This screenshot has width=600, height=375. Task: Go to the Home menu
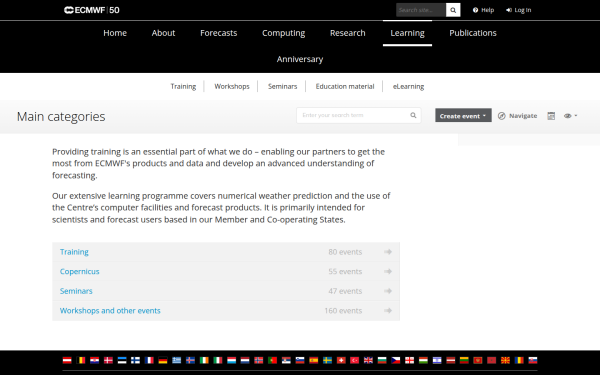point(115,33)
